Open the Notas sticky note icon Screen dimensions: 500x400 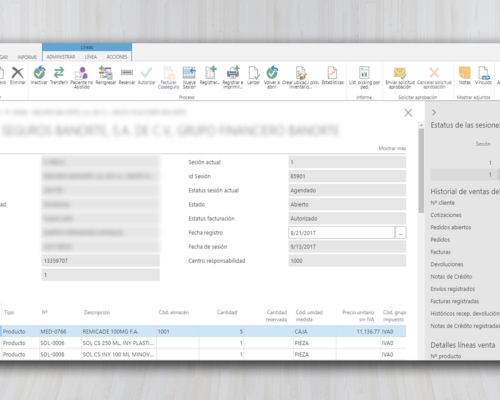click(x=464, y=72)
